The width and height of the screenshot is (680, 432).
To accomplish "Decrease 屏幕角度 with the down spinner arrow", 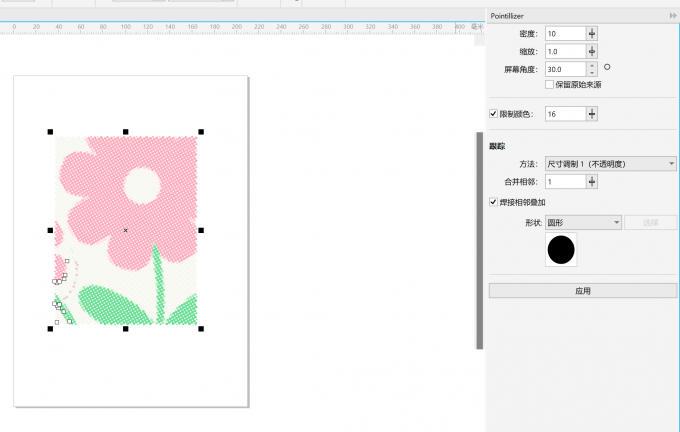I will [592, 73].
